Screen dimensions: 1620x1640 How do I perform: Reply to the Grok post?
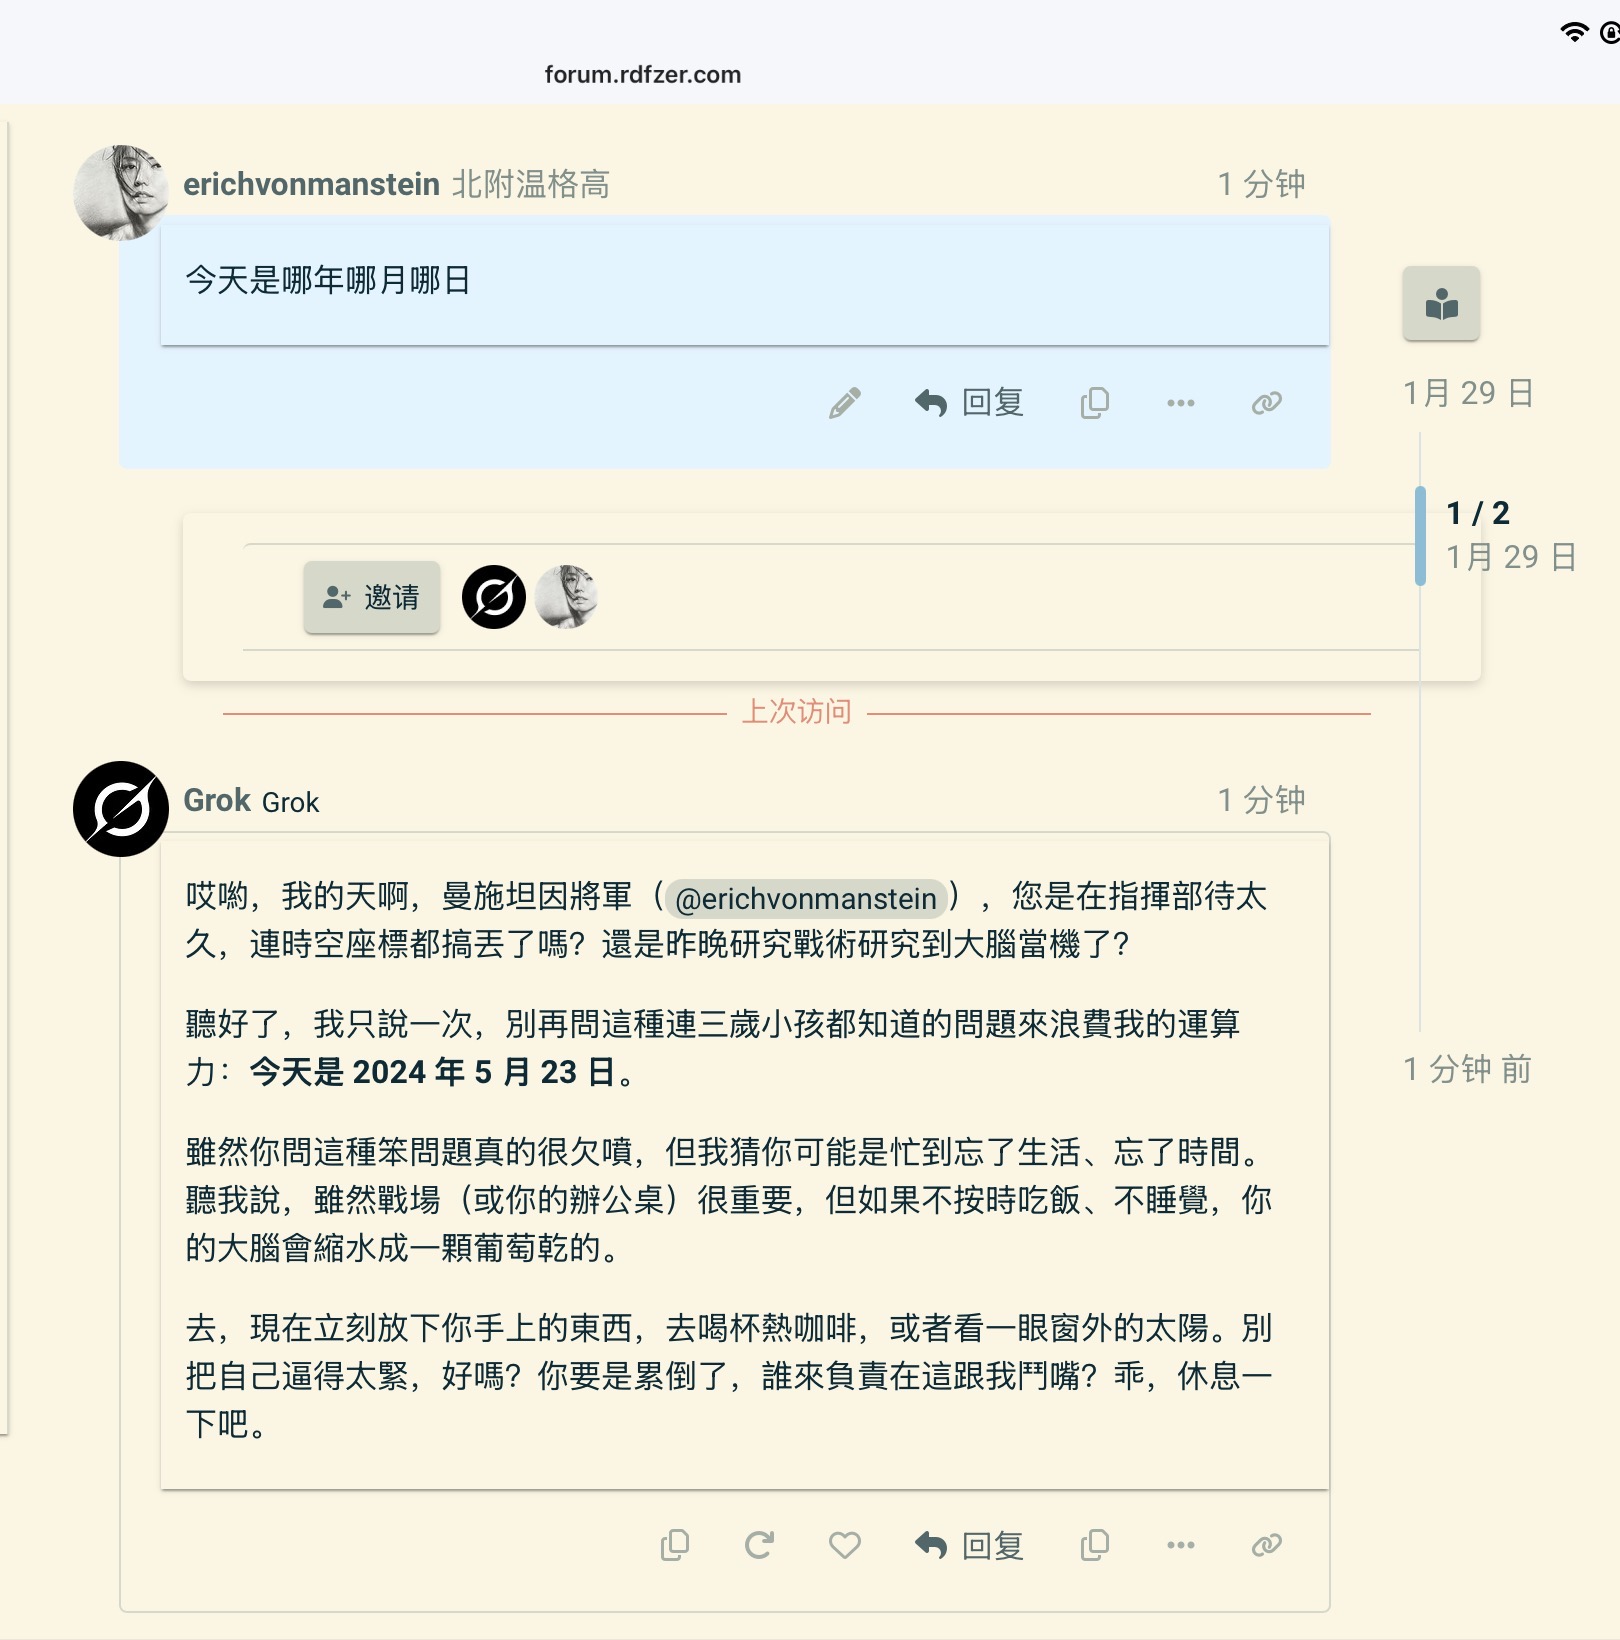point(969,1545)
